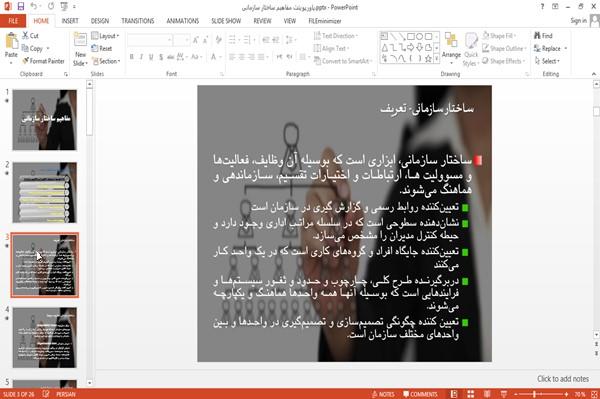The image size is (600, 399).
Task: Toggle Bold formatting
Action: (x=132, y=57)
